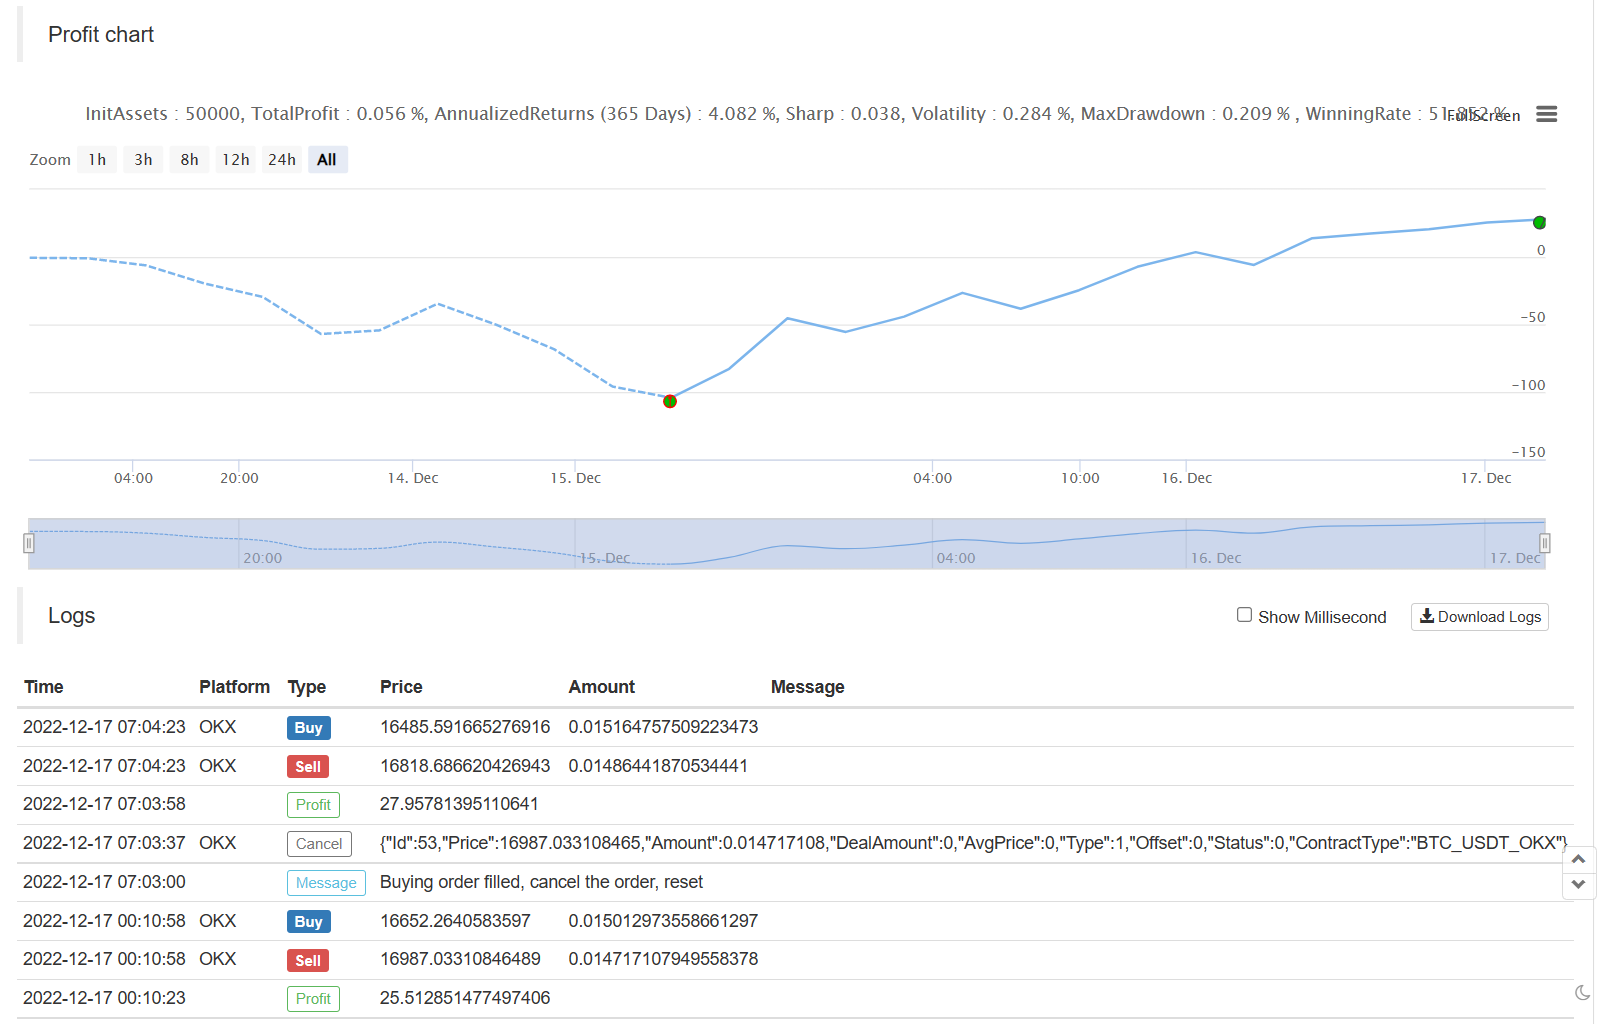Click profit value 27.95781395110641
This screenshot has height=1024, width=1609.
coord(459,804)
